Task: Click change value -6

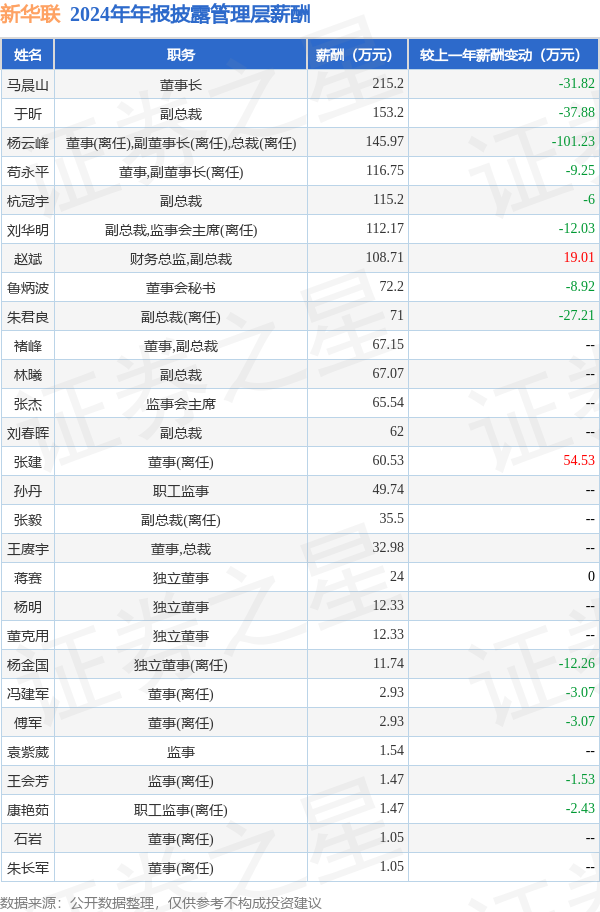Action: [x=589, y=200]
